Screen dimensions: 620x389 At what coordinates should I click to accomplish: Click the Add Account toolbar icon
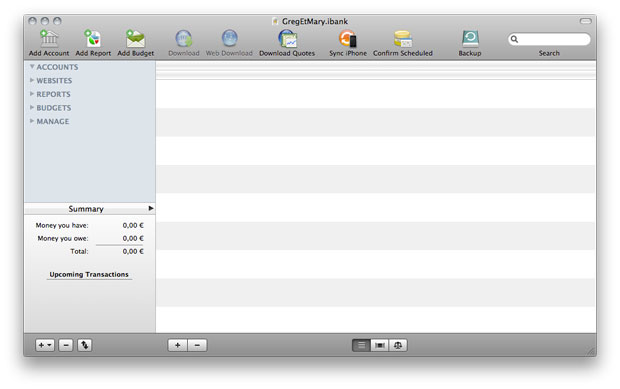click(49, 39)
